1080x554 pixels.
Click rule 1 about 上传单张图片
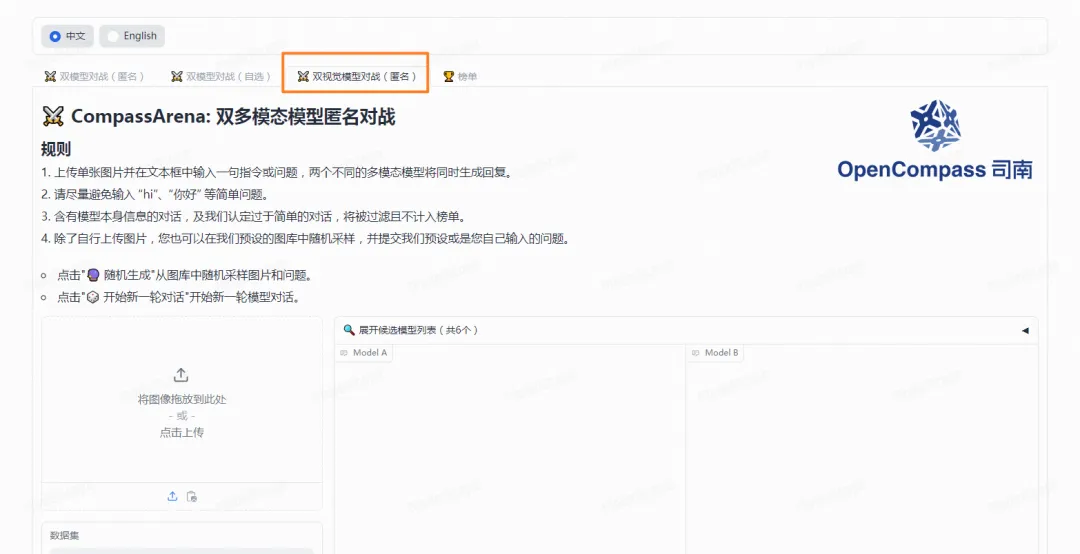[x=277, y=172]
